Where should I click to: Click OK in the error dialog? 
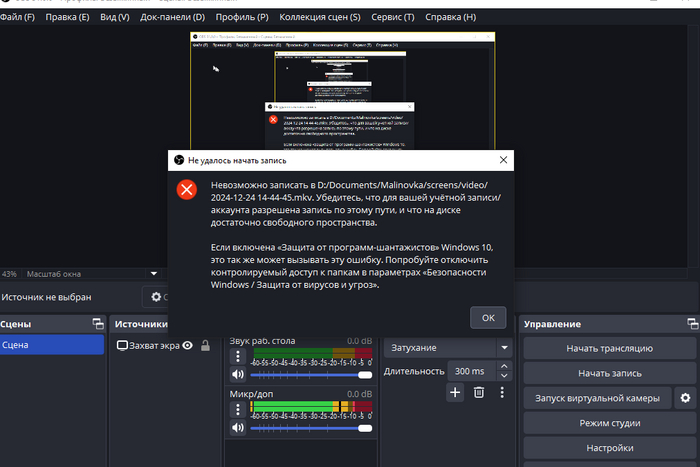click(x=487, y=317)
